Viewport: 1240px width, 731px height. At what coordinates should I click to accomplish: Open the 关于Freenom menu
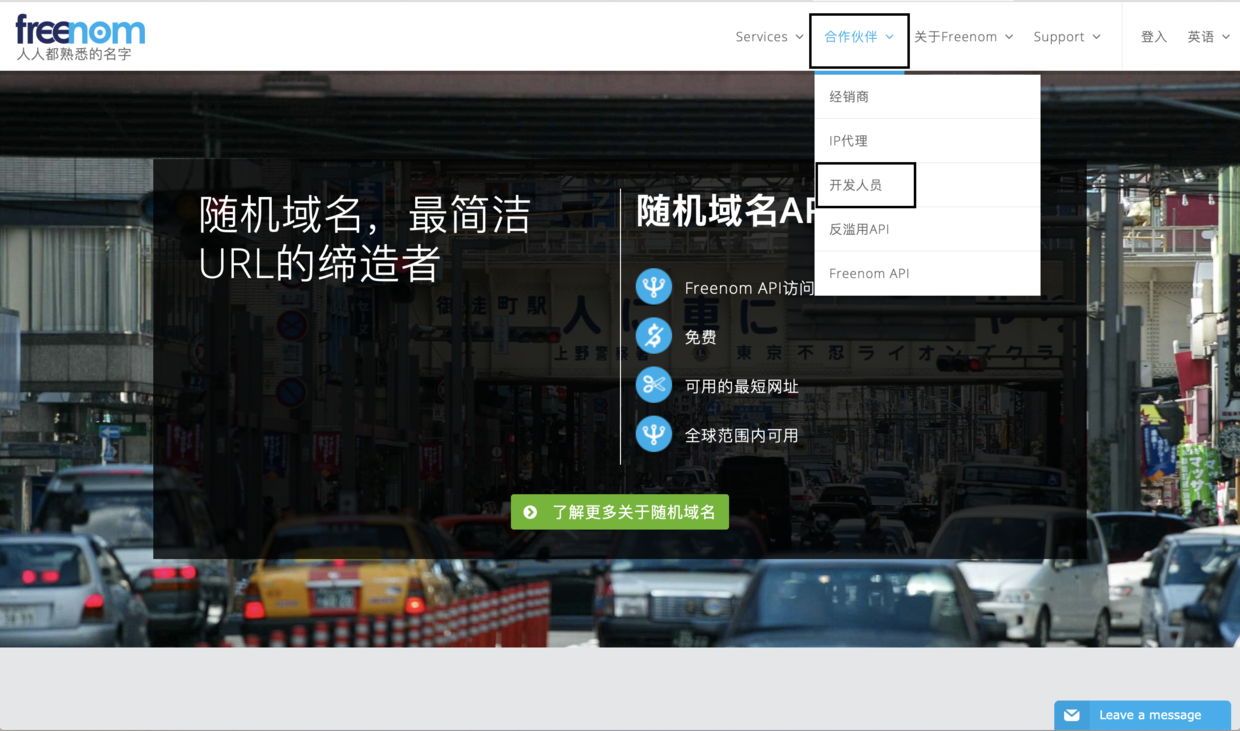(963, 37)
